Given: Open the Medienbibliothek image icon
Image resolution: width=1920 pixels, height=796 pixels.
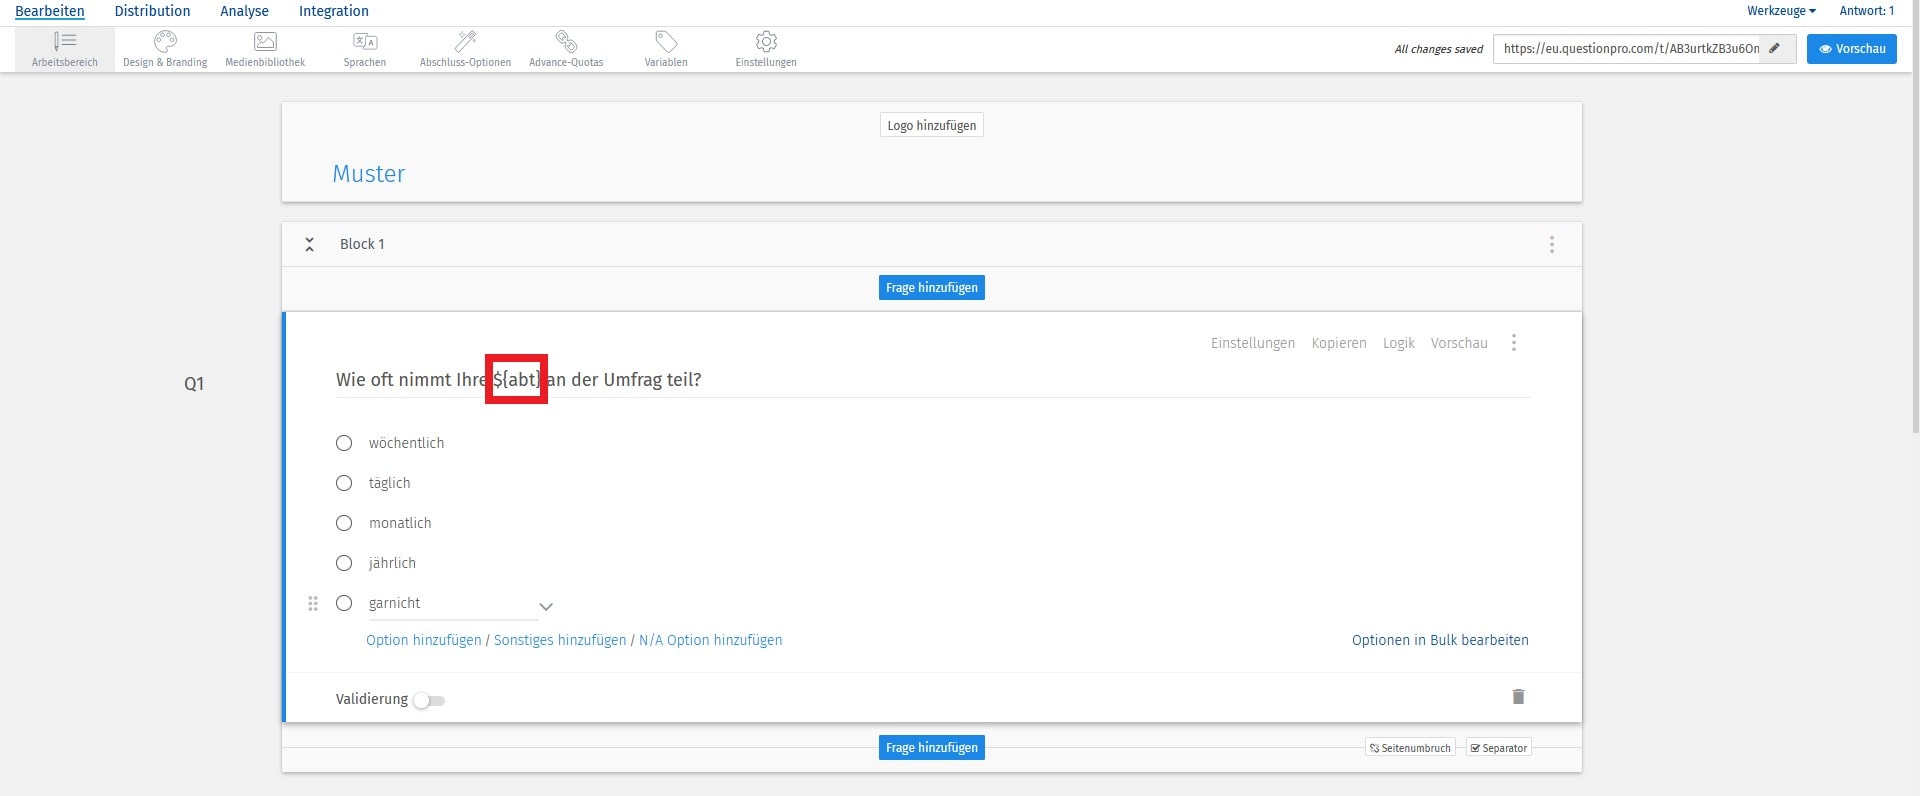Looking at the screenshot, I should point(265,41).
